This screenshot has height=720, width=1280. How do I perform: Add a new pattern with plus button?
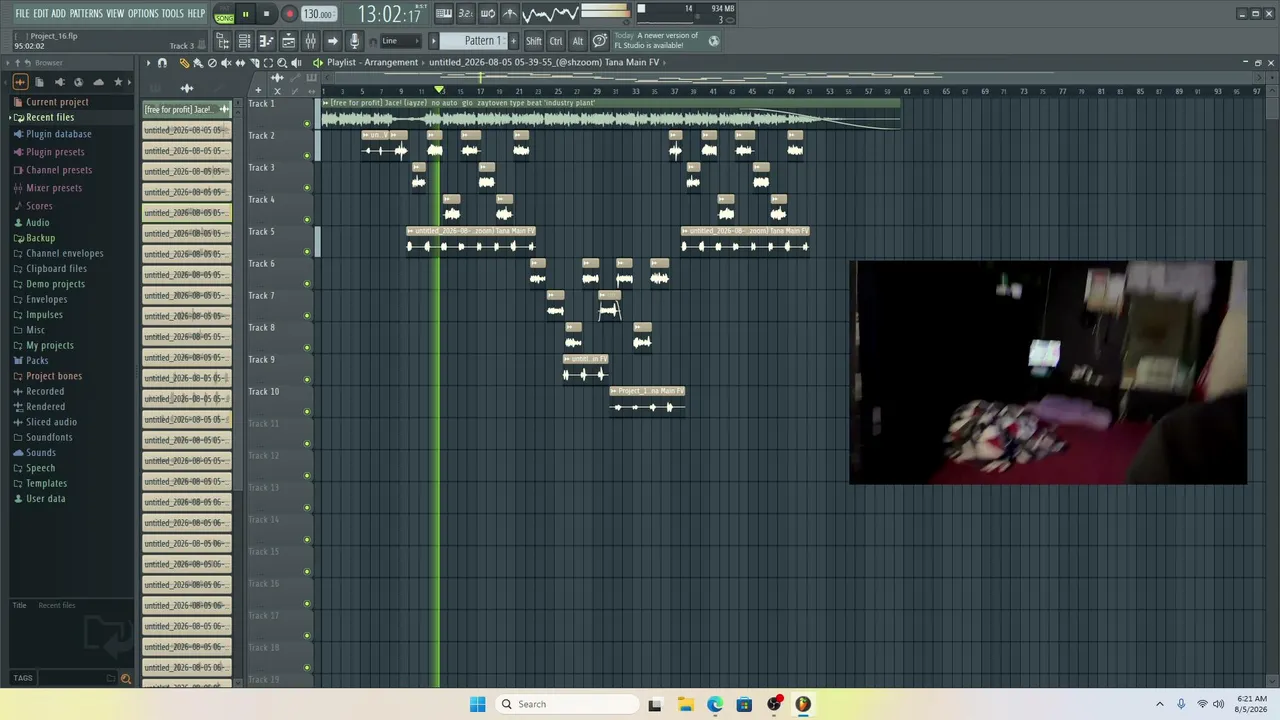514,41
